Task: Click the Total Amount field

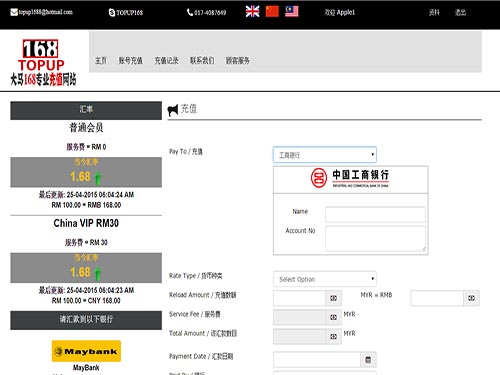Action: [x=299, y=337]
